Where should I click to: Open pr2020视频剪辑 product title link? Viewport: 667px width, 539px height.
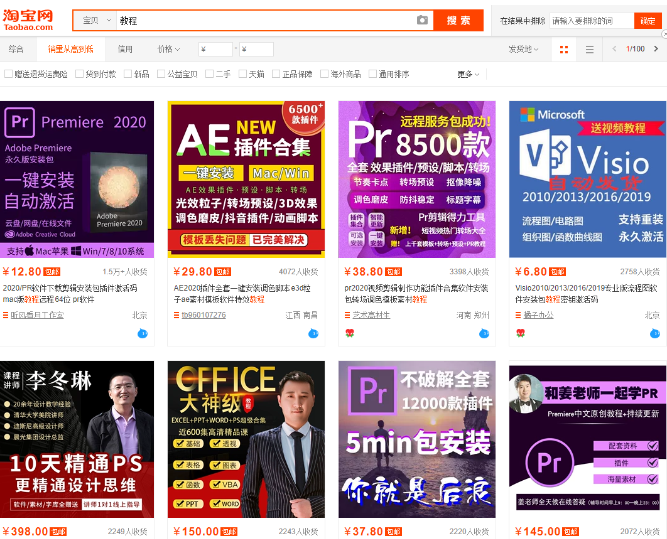pyautogui.click(x=416, y=294)
